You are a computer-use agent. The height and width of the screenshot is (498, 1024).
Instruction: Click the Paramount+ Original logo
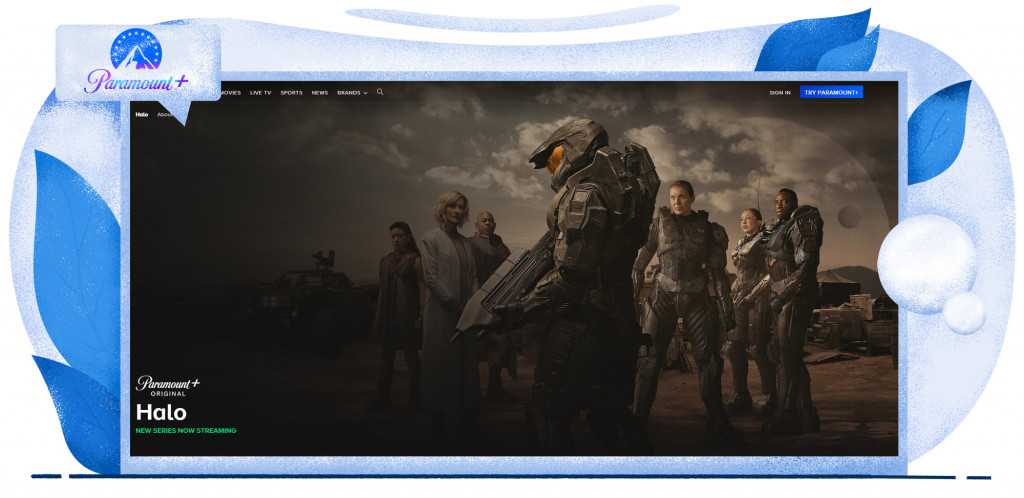(168, 386)
